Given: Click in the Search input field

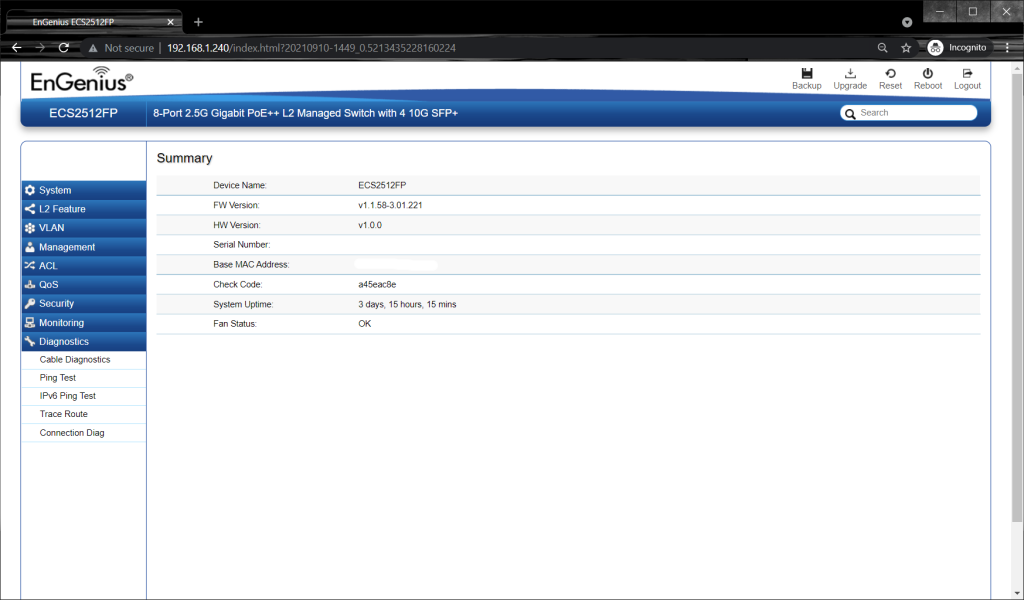Looking at the screenshot, I should coord(908,113).
